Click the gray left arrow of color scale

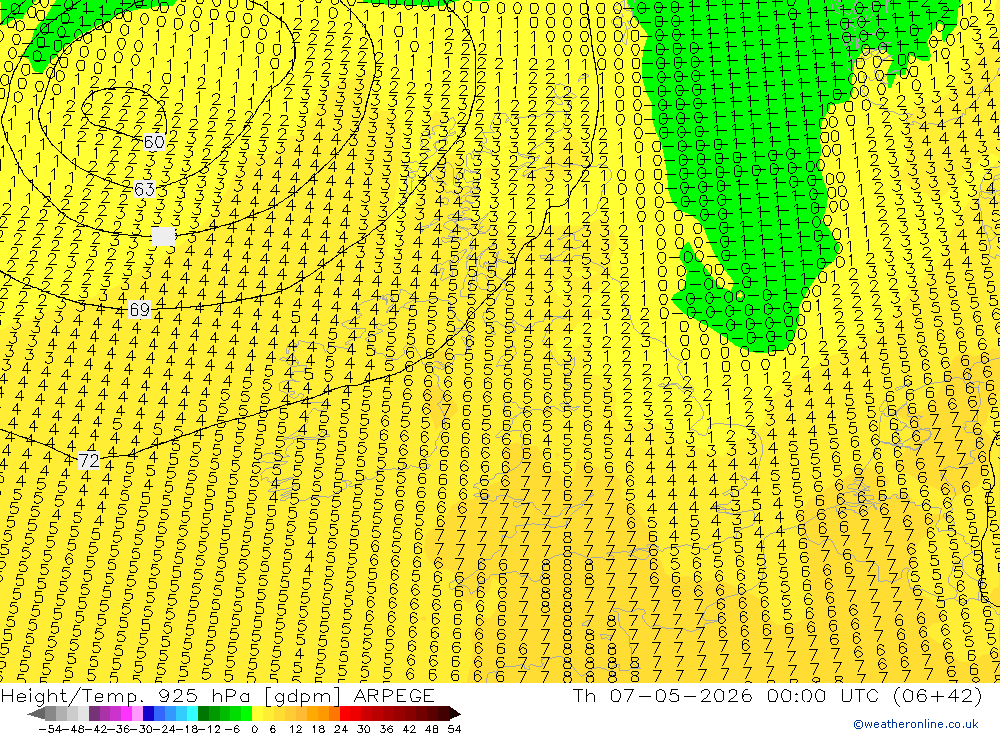click(36, 714)
